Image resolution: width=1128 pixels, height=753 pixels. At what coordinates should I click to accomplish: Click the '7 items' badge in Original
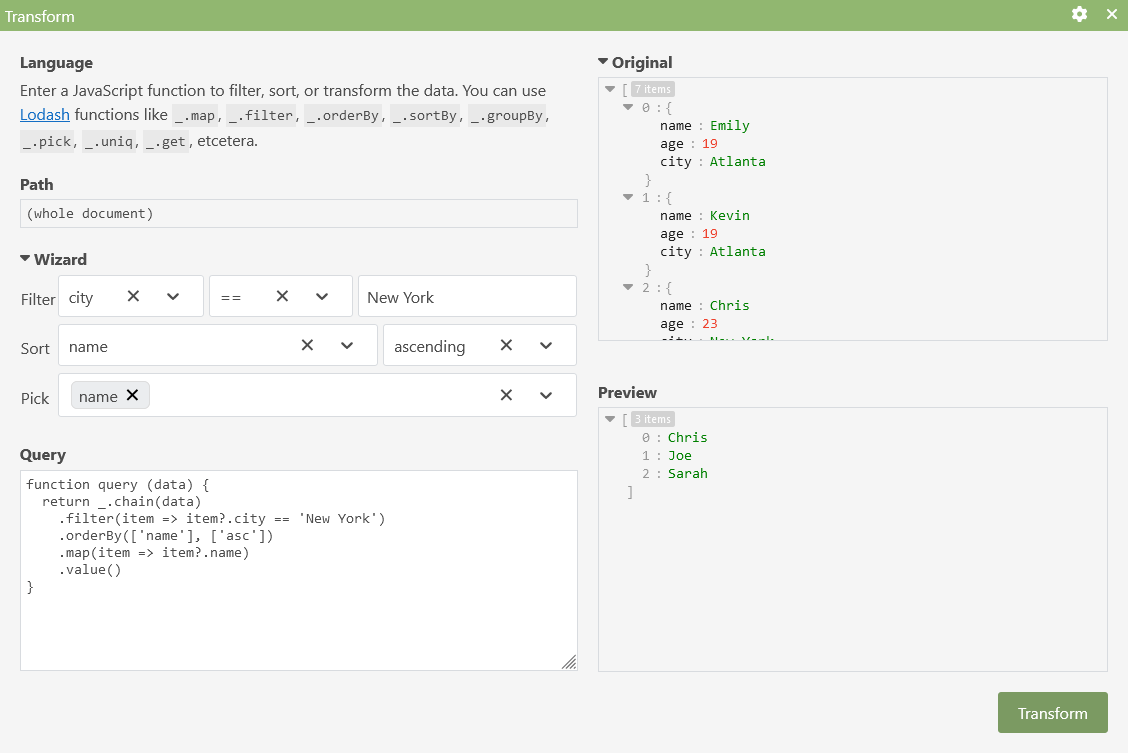pos(653,89)
